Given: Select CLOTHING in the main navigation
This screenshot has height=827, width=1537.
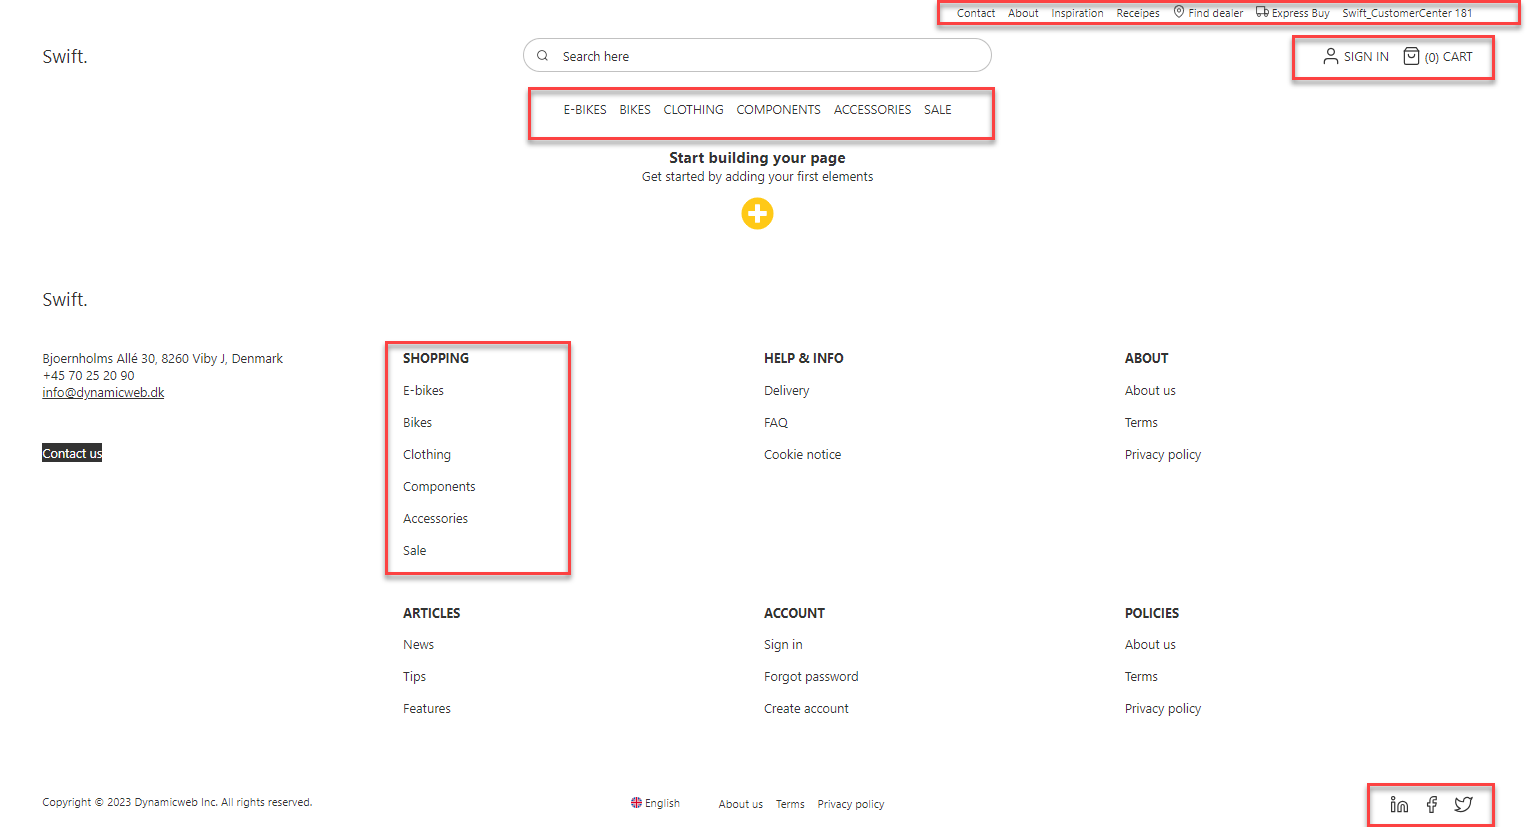Looking at the screenshot, I should point(693,109).
